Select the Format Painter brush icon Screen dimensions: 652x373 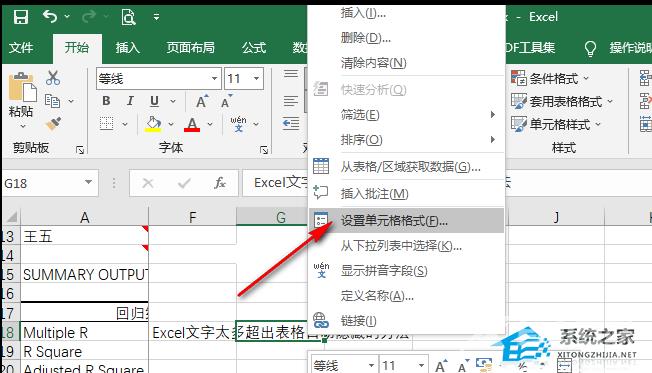[x=53, y=124]
